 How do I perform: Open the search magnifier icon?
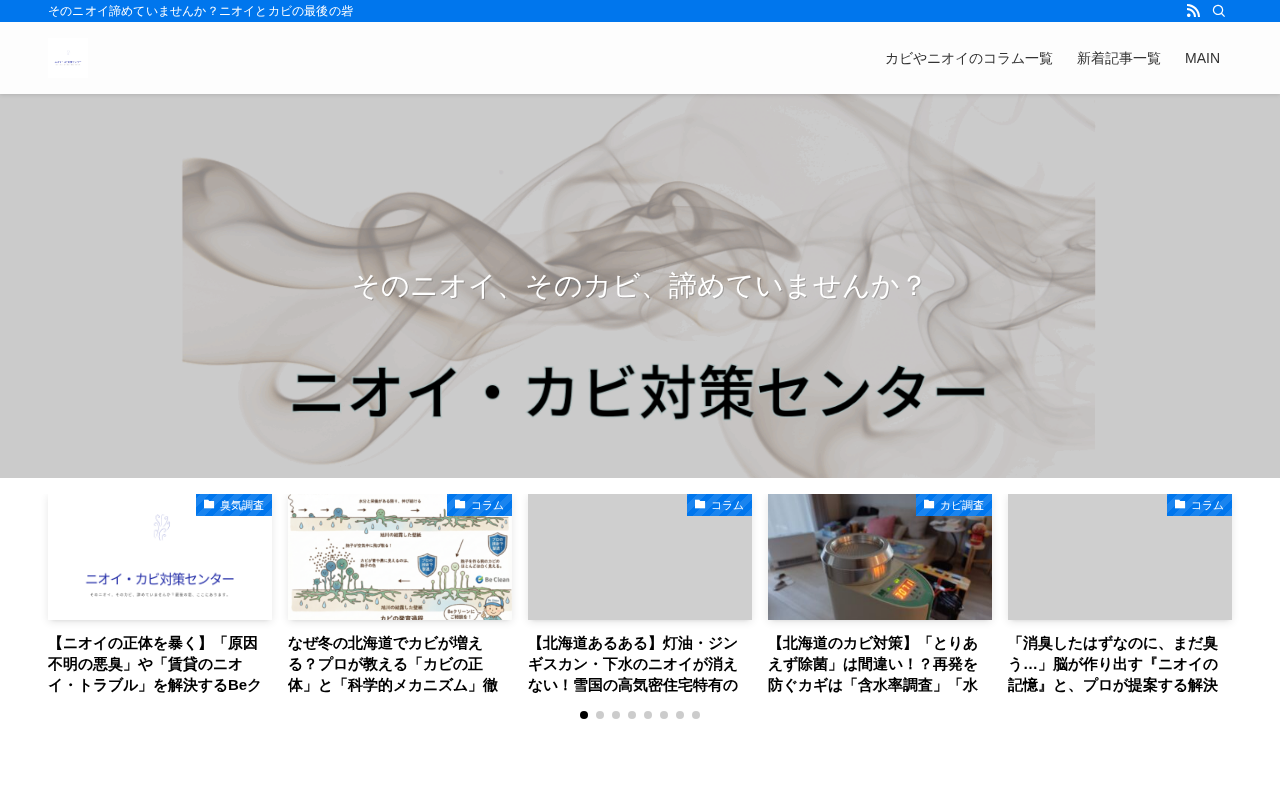click(1219, 11)
